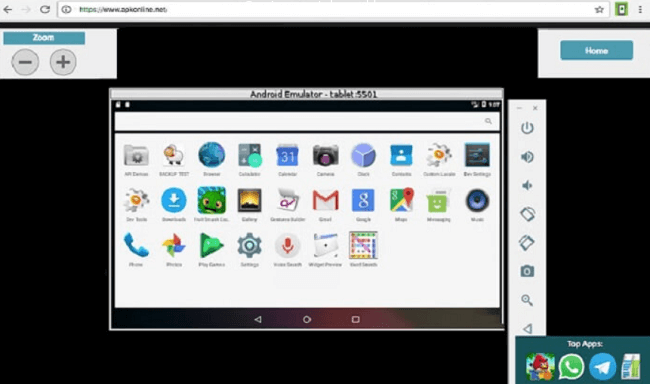Click the zoom out minus button

click(x=25, y=62)
